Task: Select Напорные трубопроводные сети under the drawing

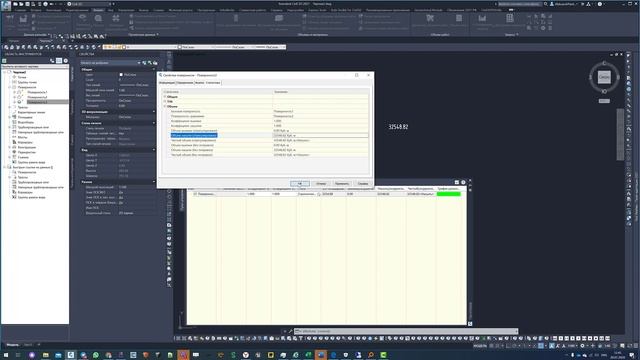Action: point(40,132)
